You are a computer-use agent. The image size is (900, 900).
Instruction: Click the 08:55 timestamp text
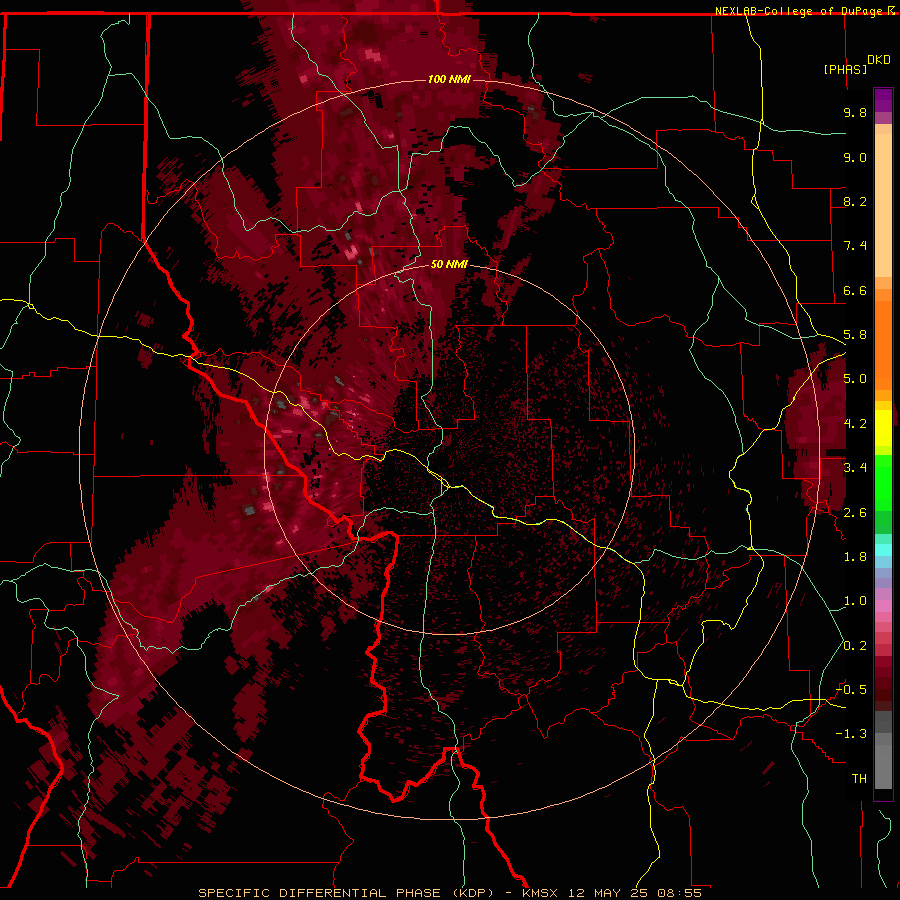680,893
